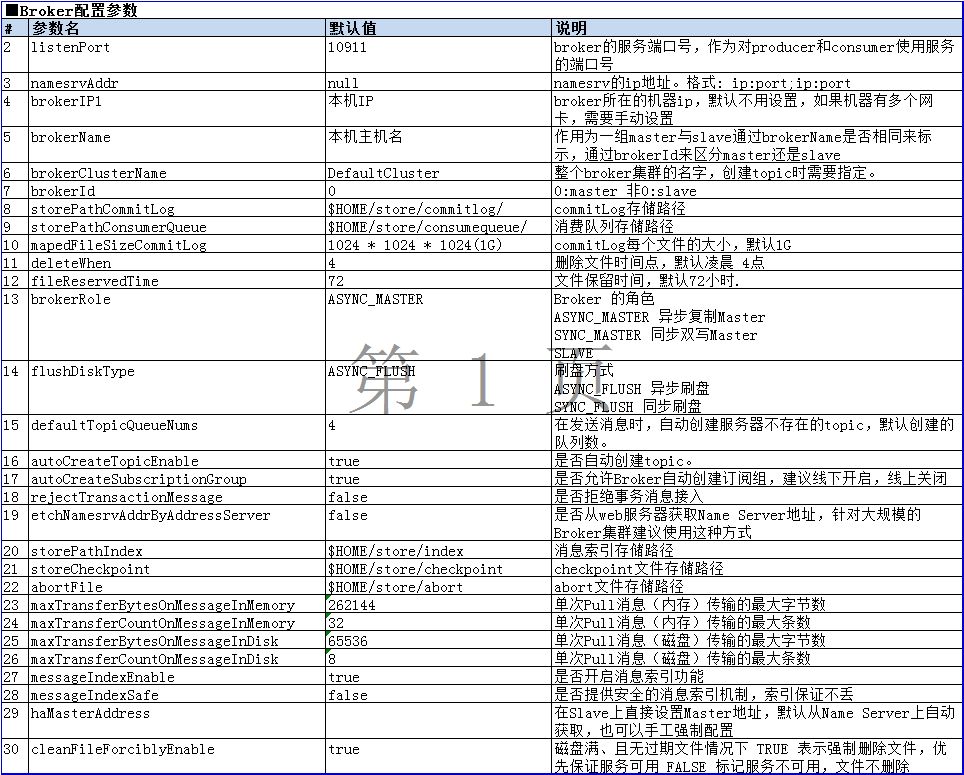Click the 65536 value cell
Viewport: 964px width, 775px height.
coord(438,640)
